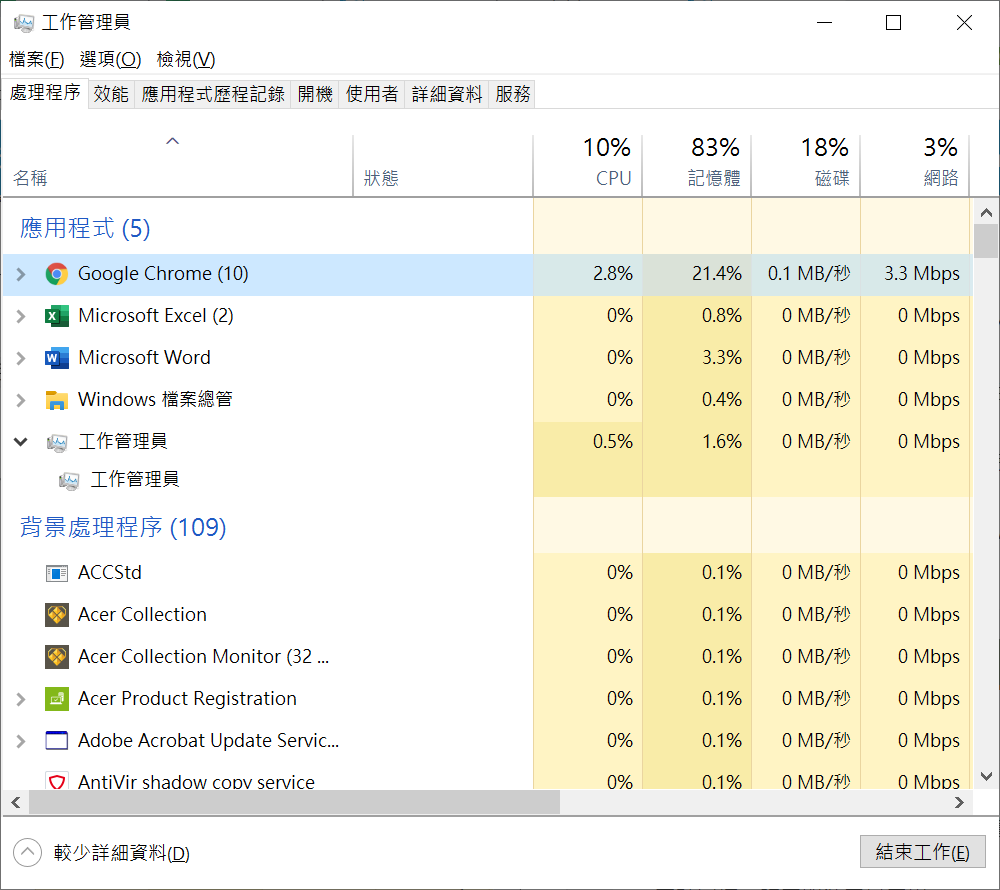
Task: Select the Acer Collection Monitor row
Action: tap(487, 657)
